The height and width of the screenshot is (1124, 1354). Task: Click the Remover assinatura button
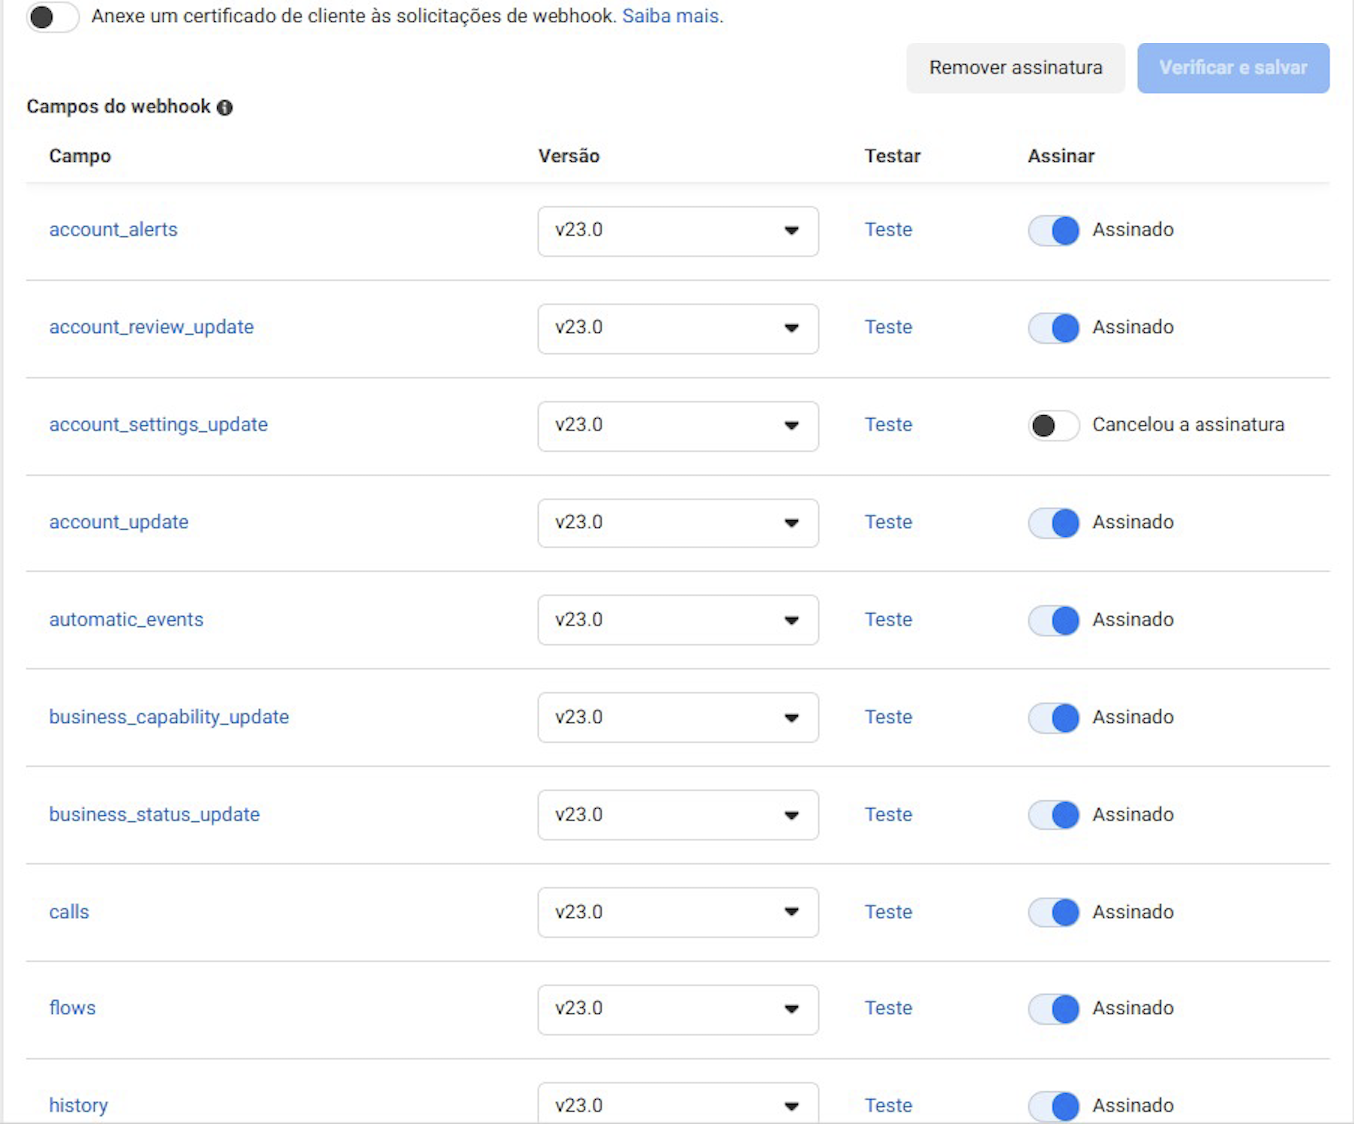[1015, 68]
